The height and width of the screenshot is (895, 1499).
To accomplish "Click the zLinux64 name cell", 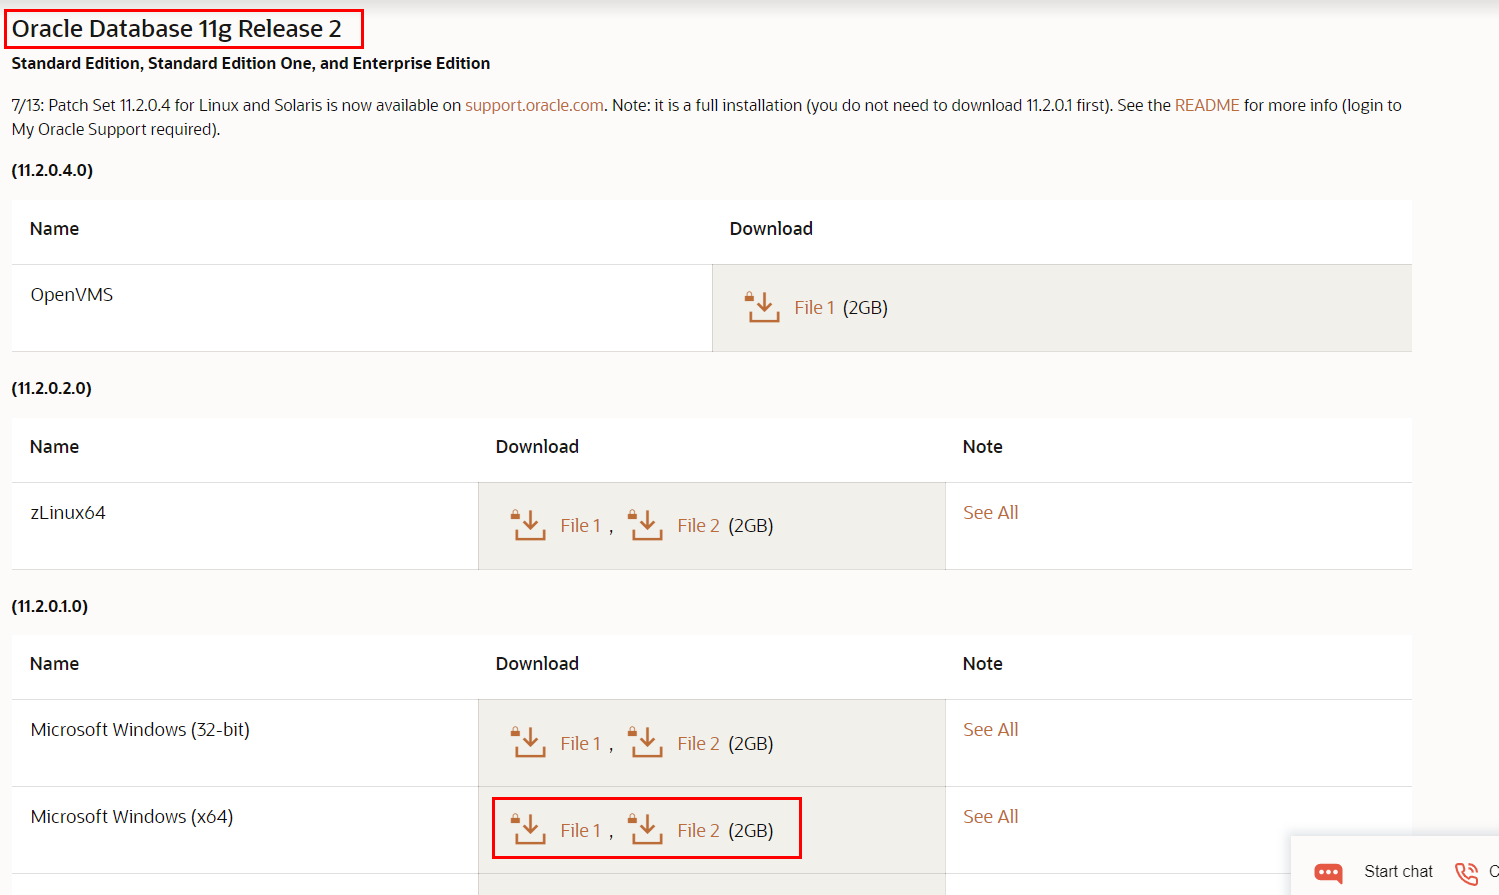I will pyautogui.click(x=245, y=526).
